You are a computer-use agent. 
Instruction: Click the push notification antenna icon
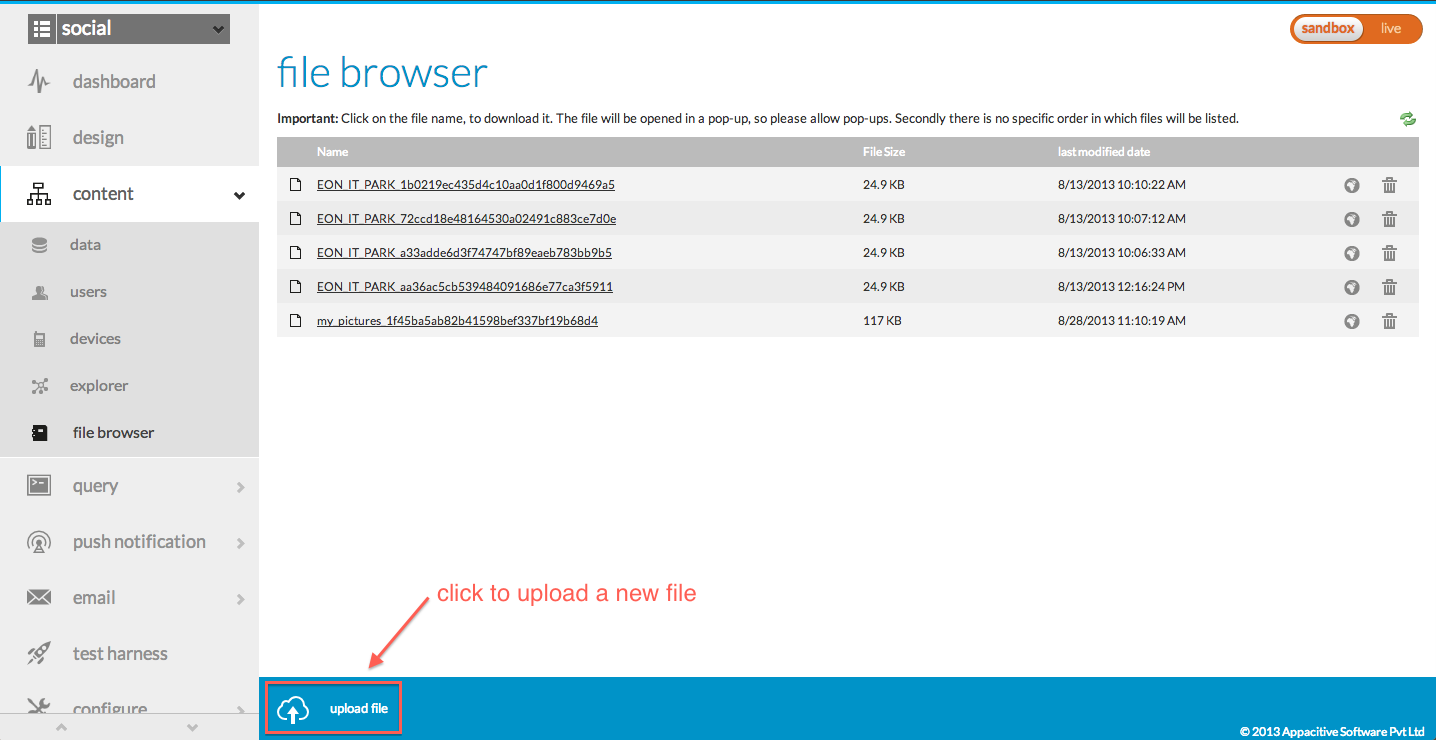tap(39, 542)
